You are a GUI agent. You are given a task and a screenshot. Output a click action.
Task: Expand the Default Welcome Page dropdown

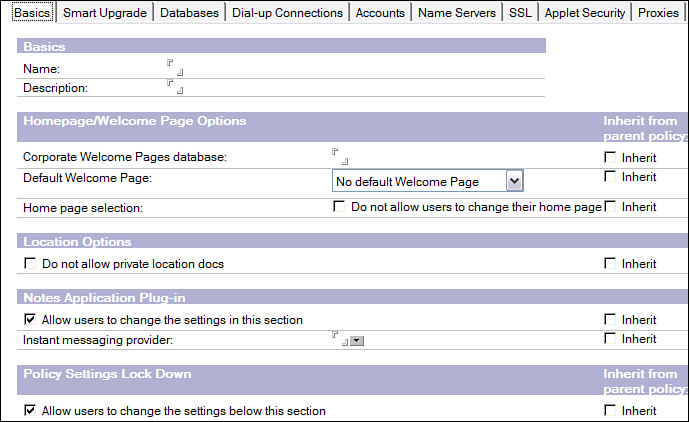tap(514, 181)
